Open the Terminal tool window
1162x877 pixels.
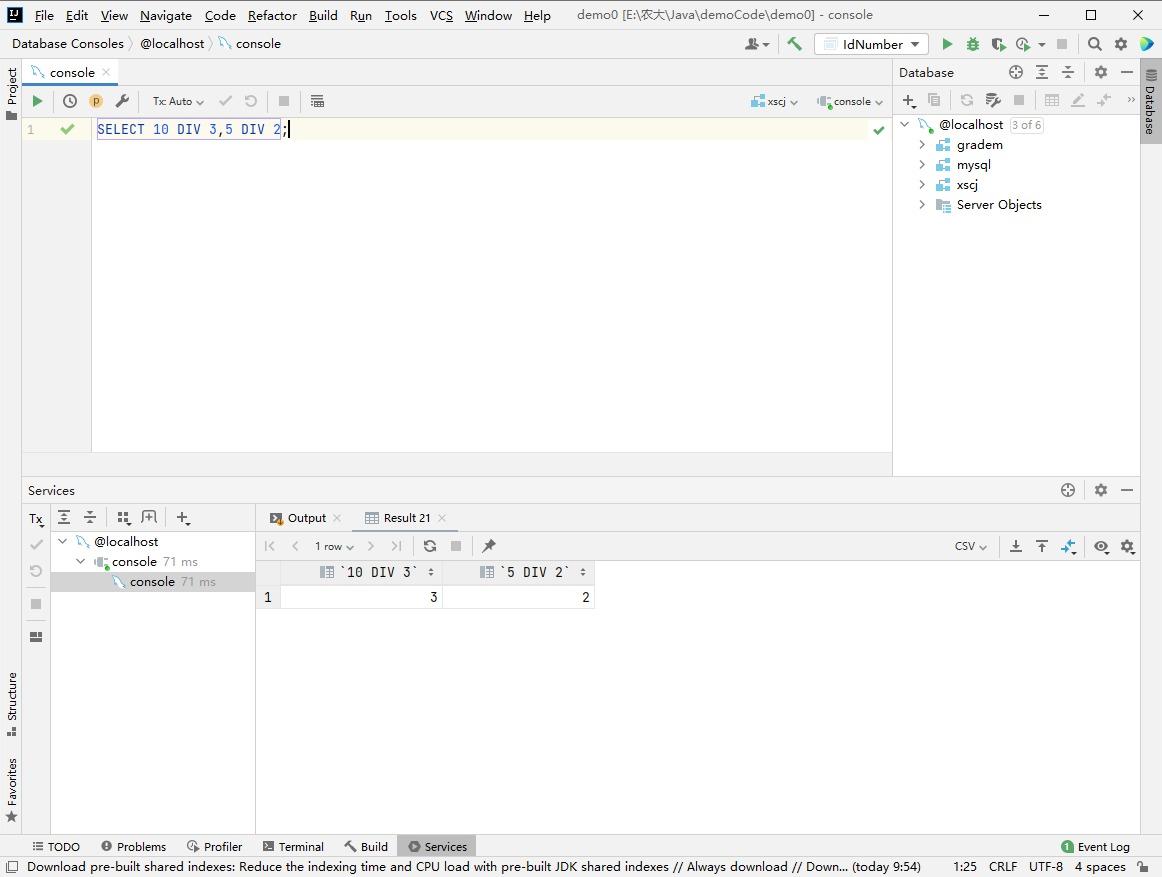pos(293,846)
